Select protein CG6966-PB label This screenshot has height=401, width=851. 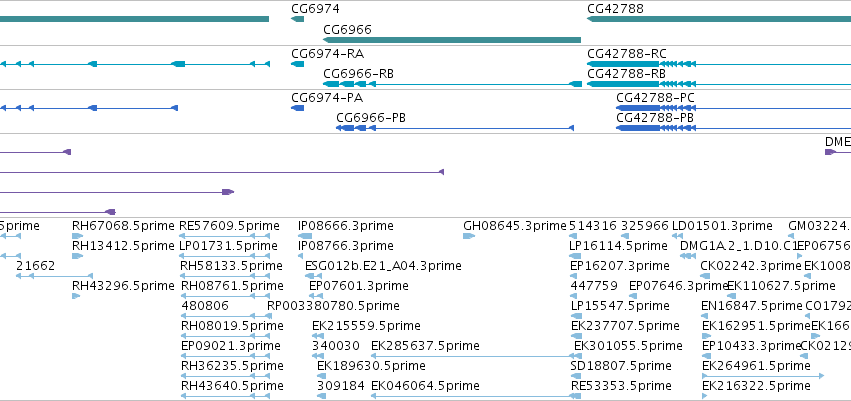(371, 118)
